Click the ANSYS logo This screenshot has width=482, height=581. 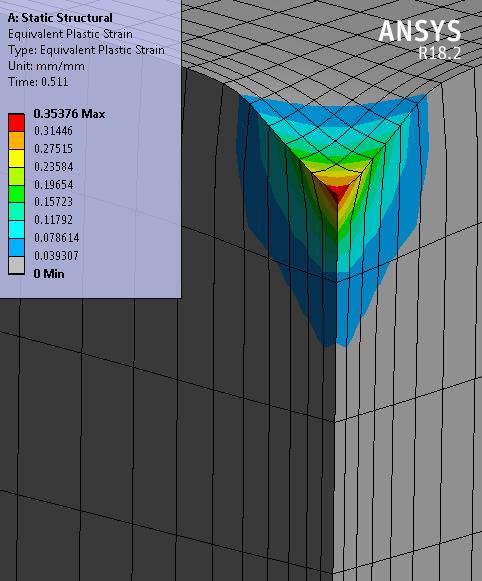[419, 31]
